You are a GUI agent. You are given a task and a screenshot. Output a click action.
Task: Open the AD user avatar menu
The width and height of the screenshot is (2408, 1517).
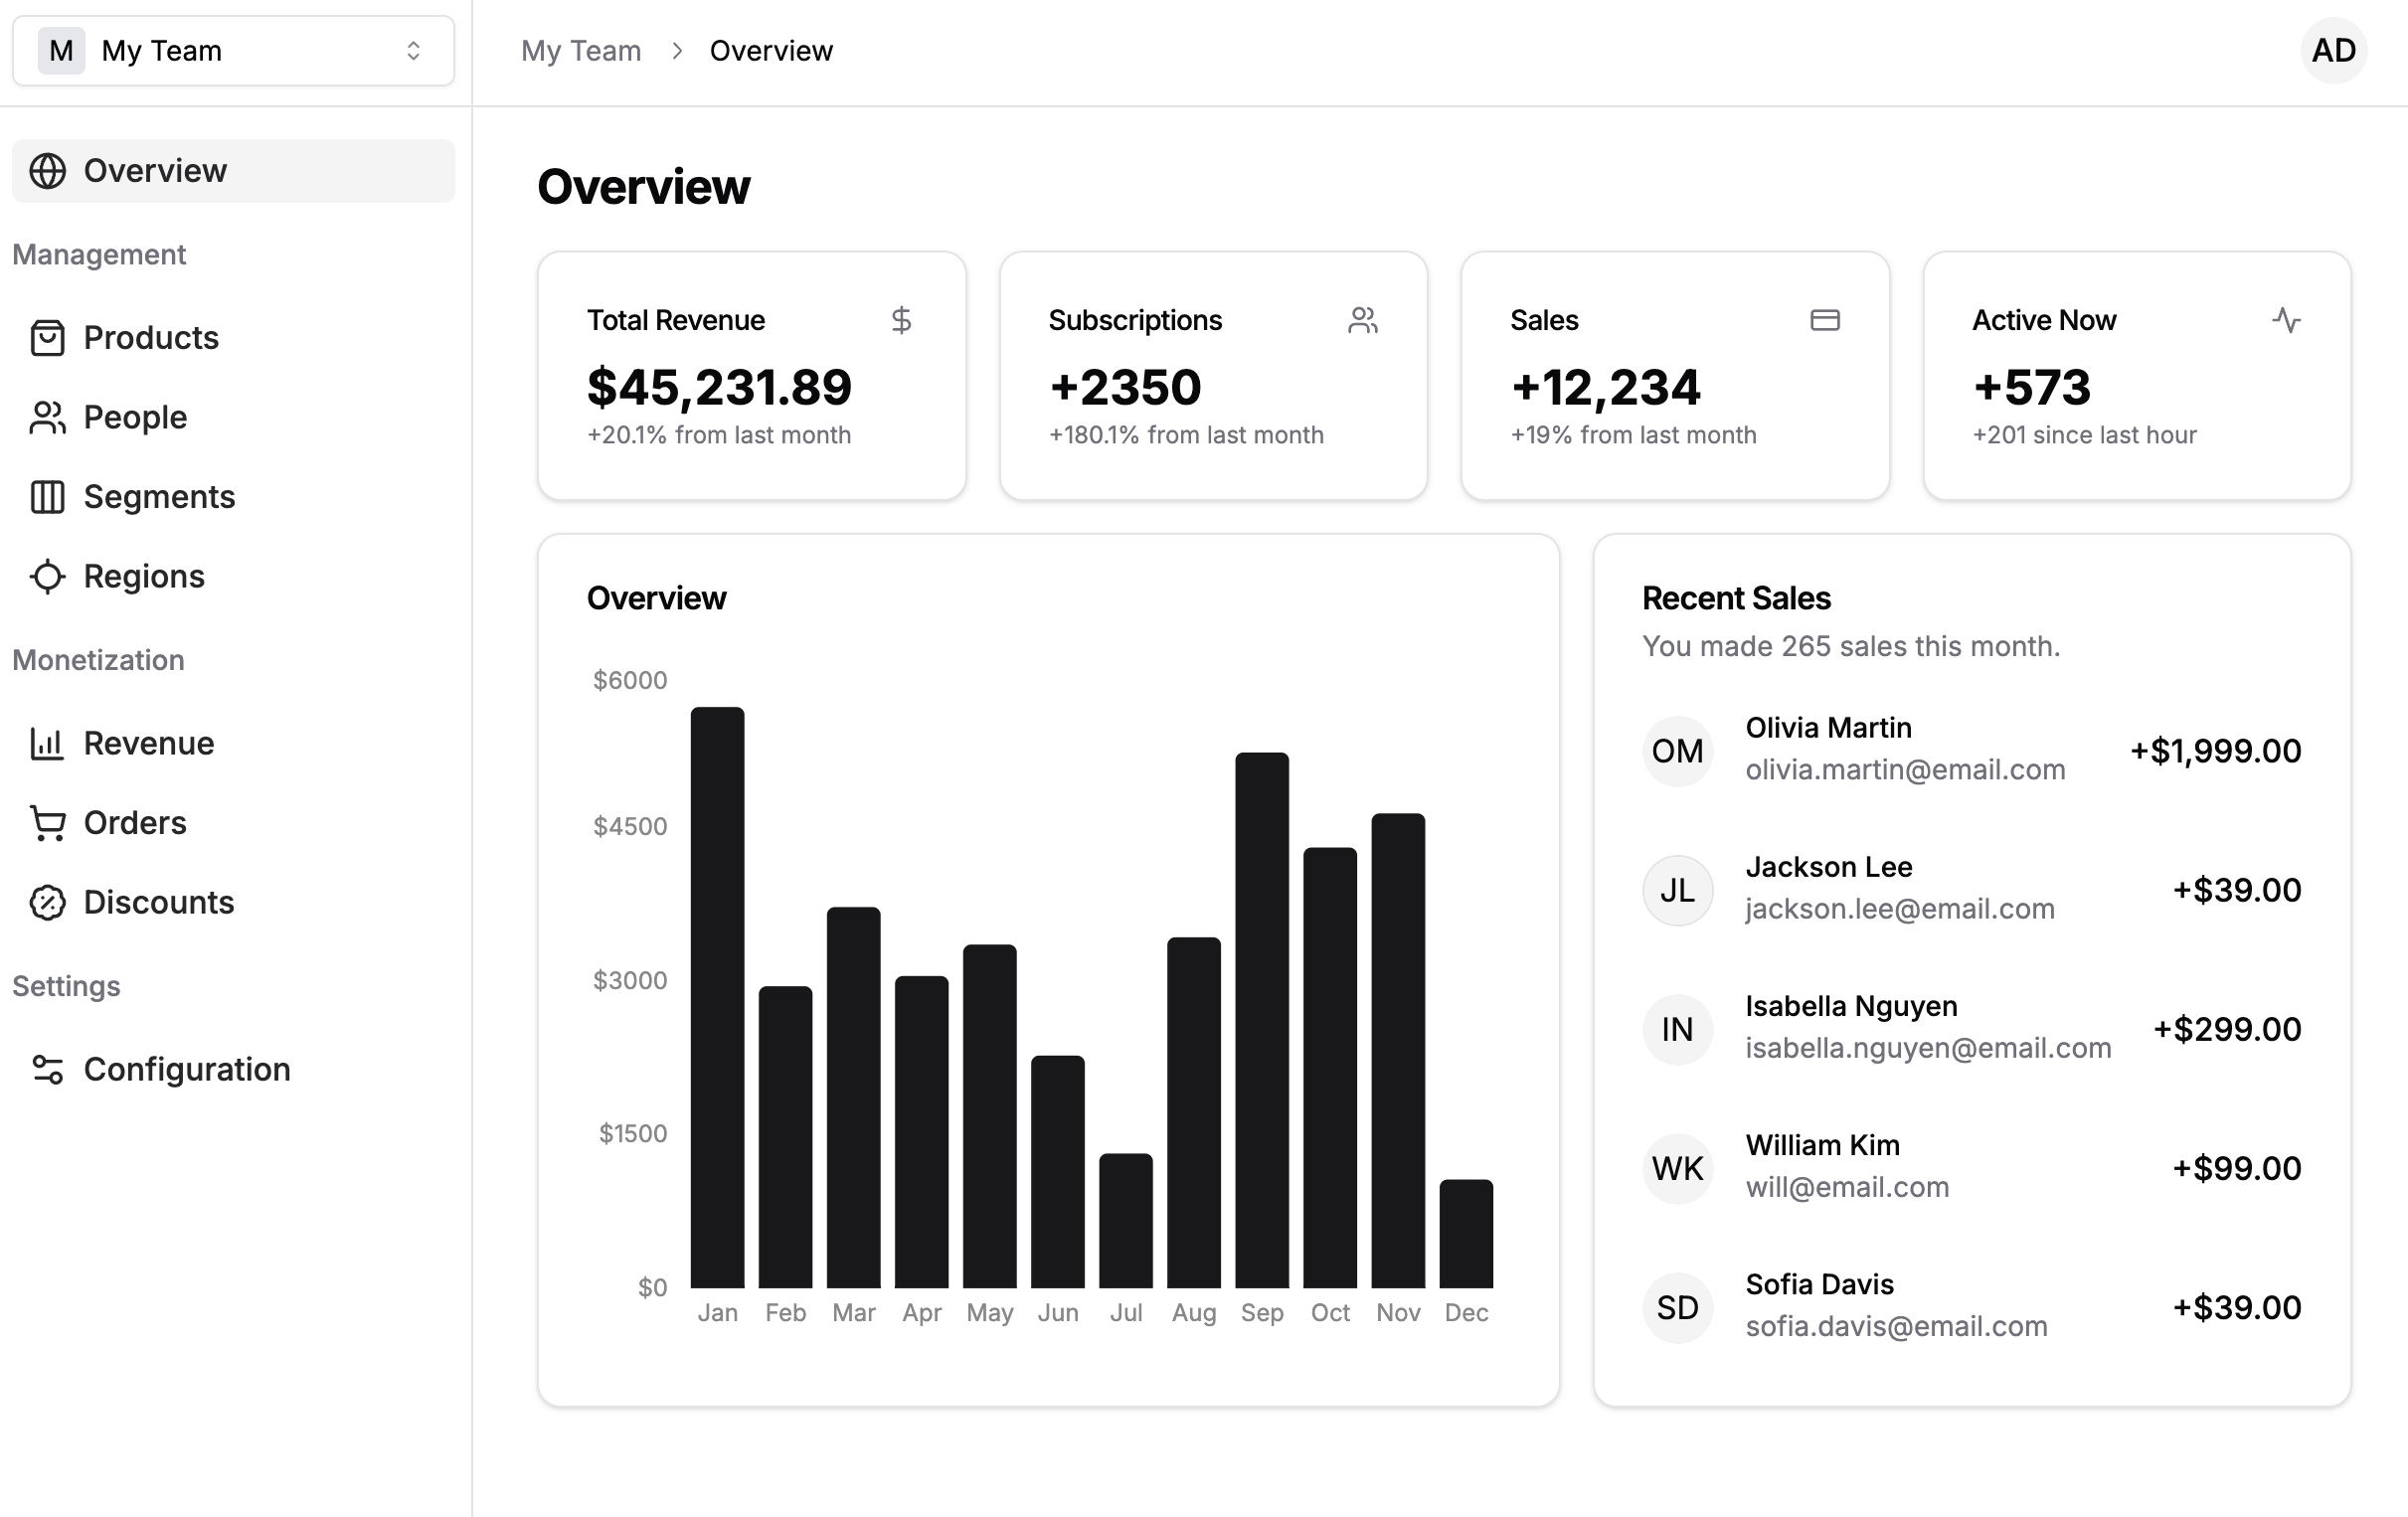tap(2333, 51)
